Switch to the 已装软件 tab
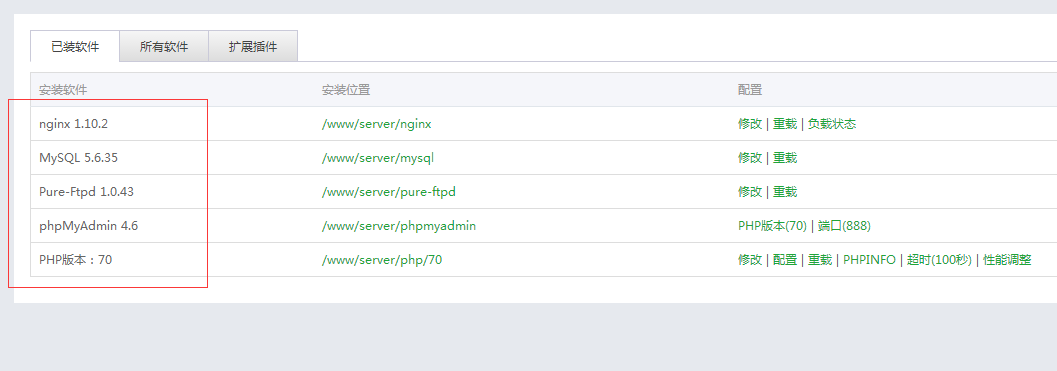Screen dimensions: 1057x371 (x=75, y=47)
